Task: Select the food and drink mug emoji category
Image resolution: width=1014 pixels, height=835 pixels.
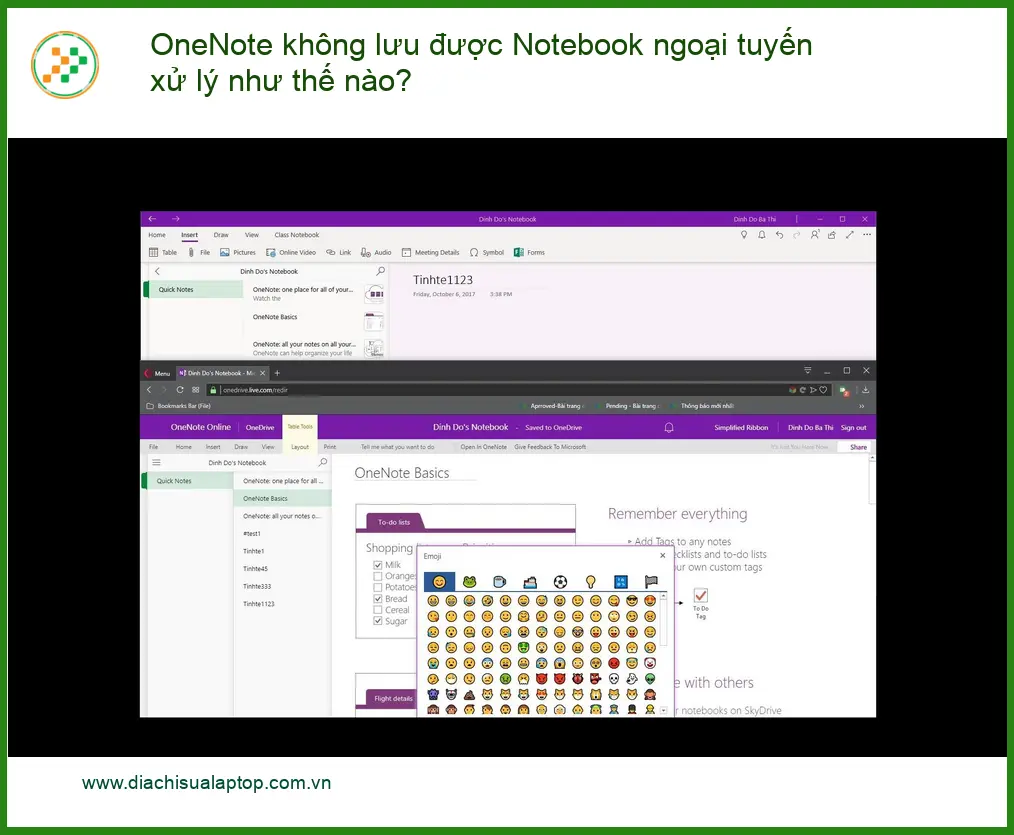Action: [499, 581]
